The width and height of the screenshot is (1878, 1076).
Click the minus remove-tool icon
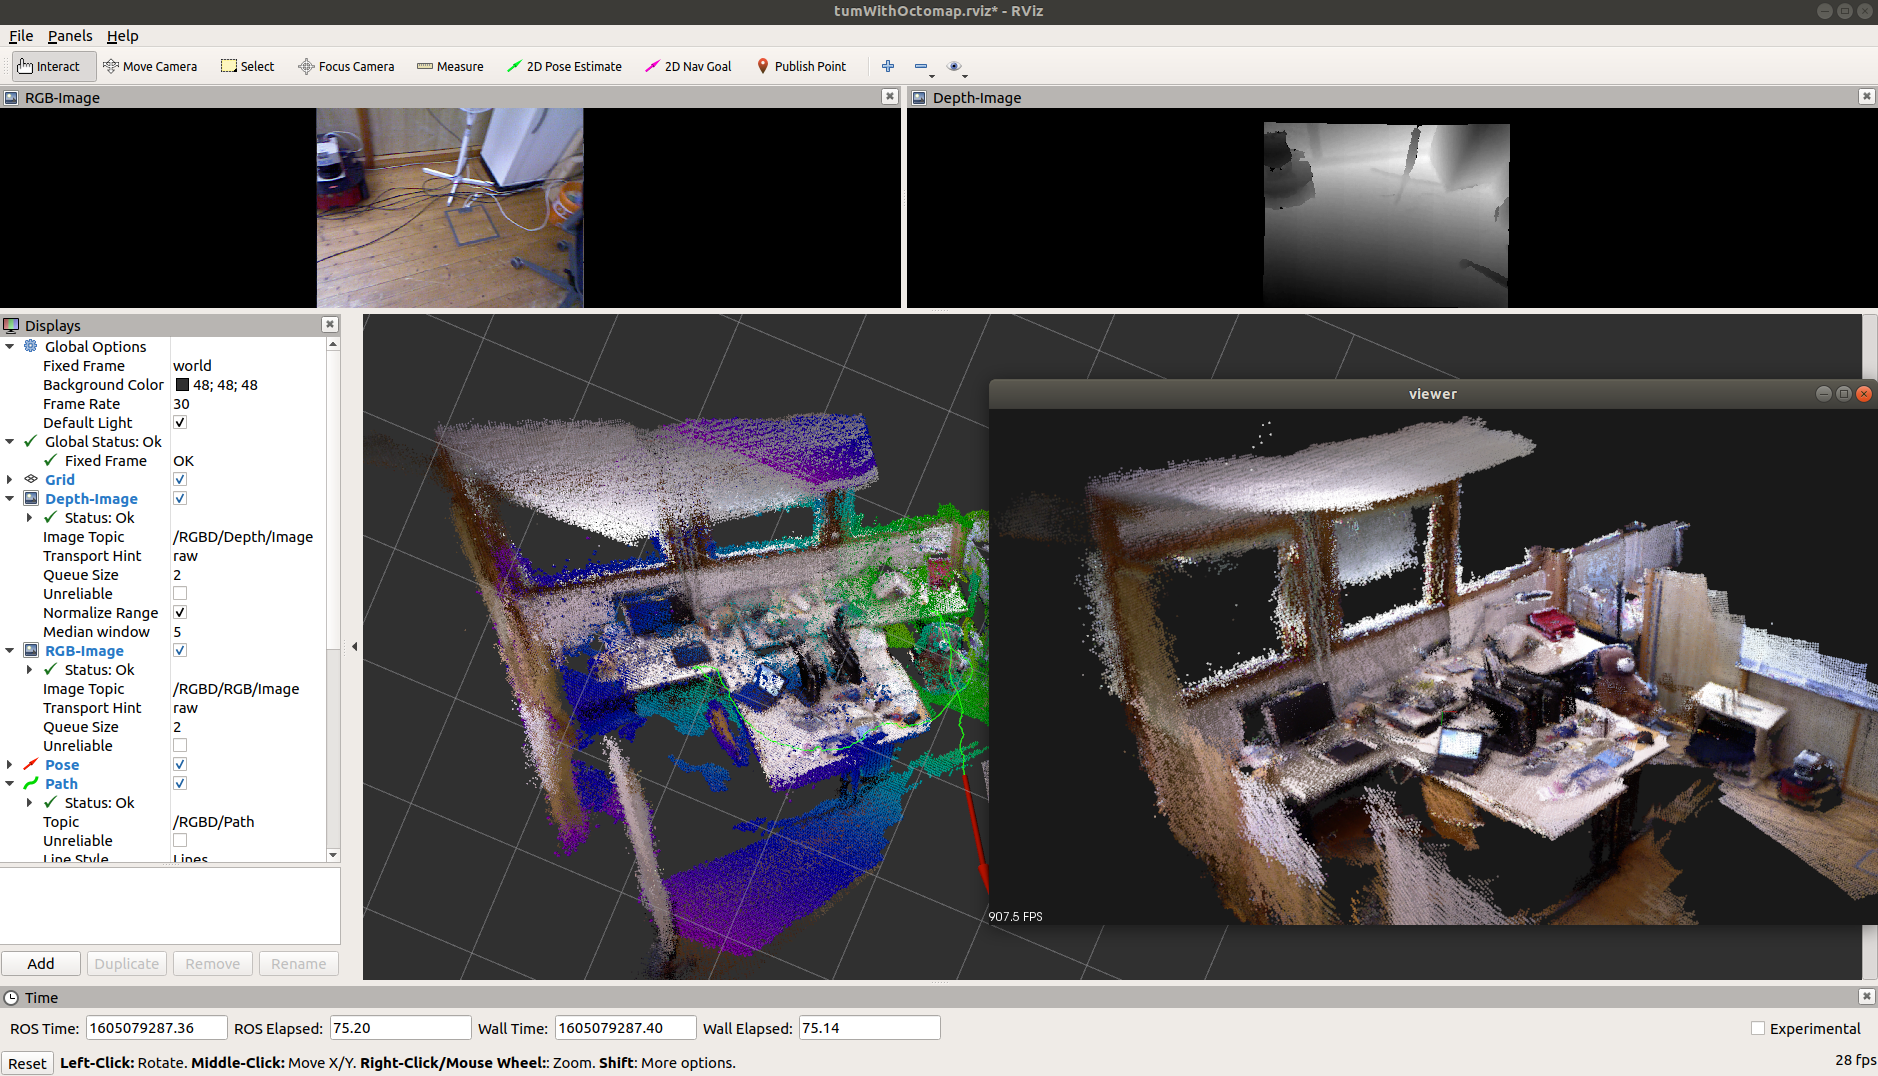921,66
